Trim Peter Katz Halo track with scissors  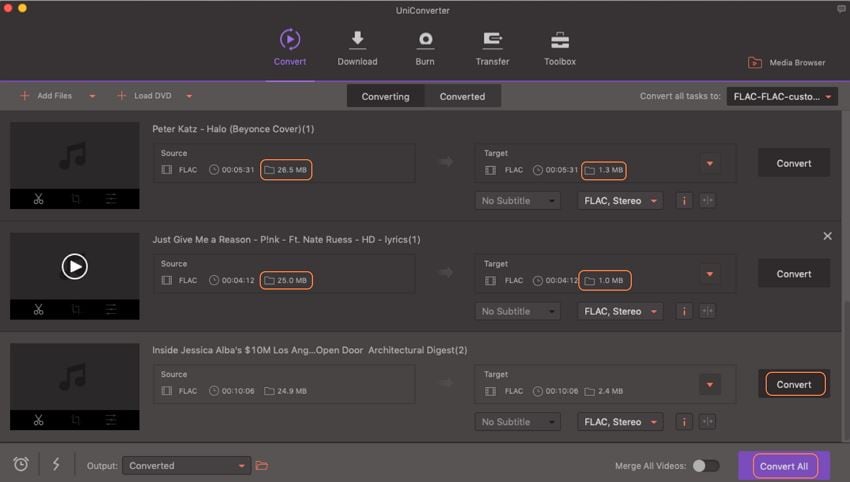coord(38,199)
